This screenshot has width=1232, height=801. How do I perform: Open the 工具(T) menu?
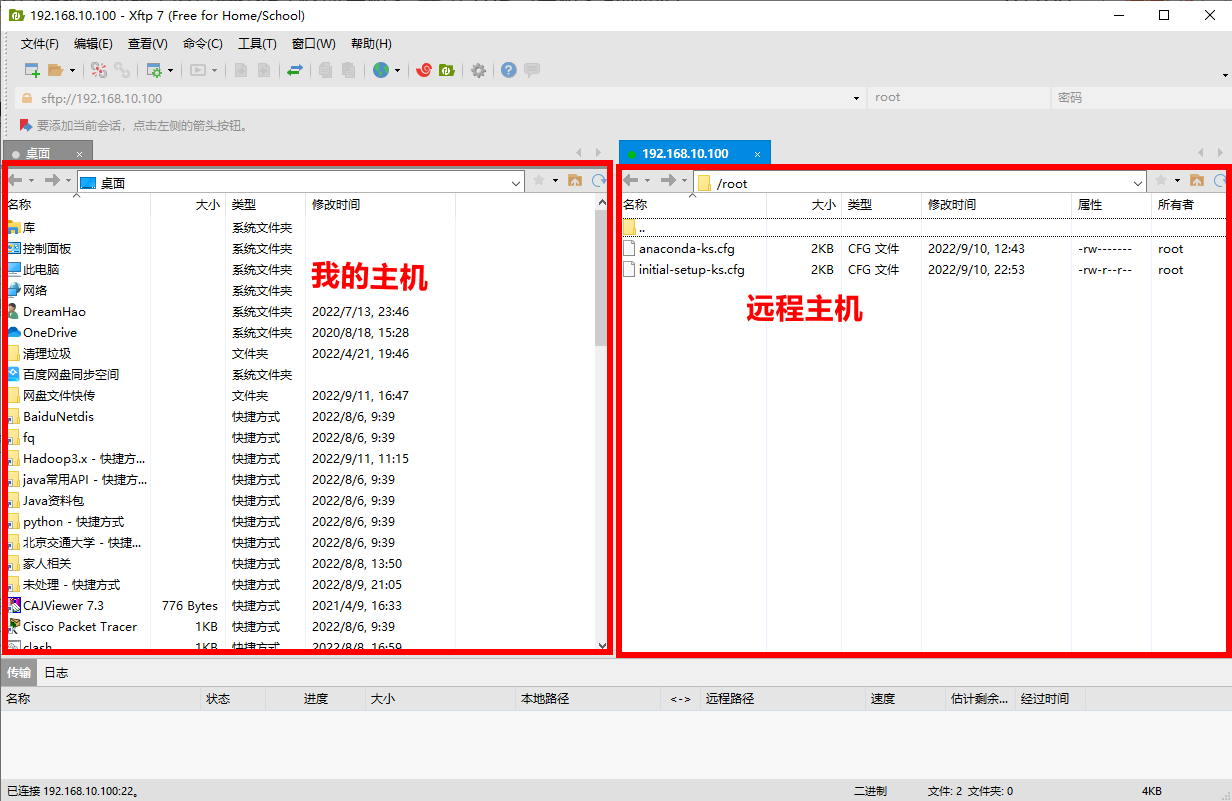click(x=258, y=43)
